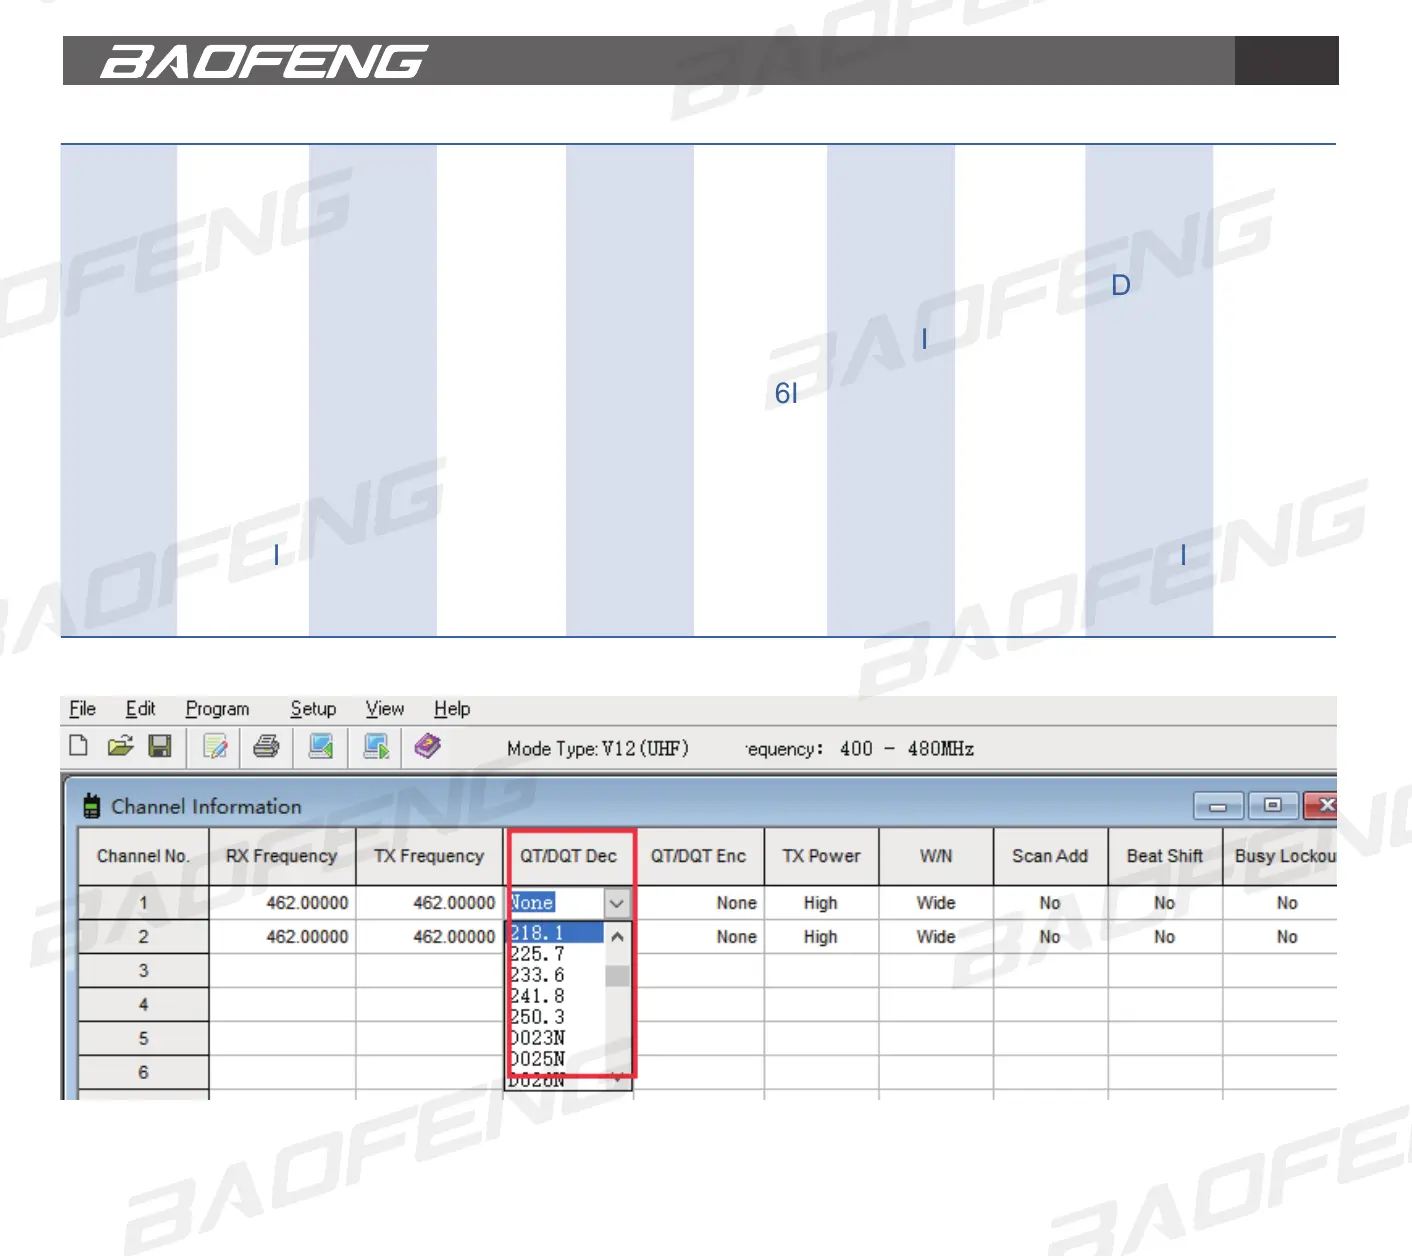Select channel row header 6
Screen dimensions: 1412x1256
pos(143,1073)
